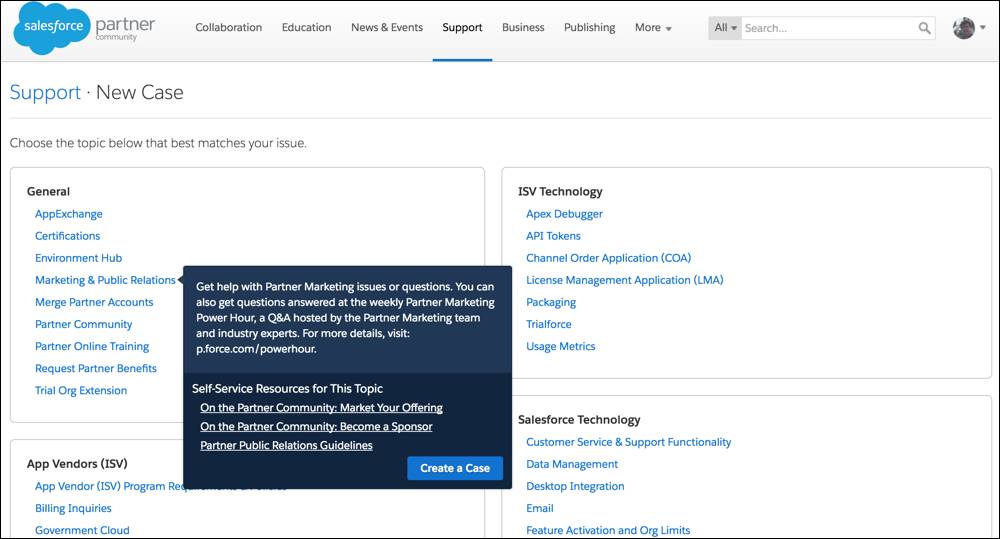Select the Email topic
This screenshot has width=1000, height=539.
(x=540, y=508)
